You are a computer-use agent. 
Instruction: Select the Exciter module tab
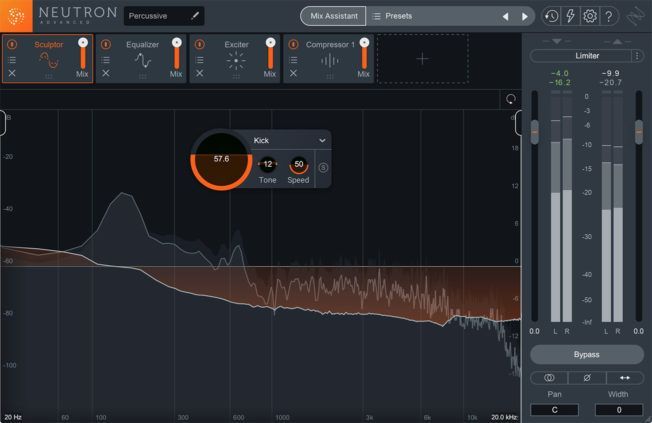pyautogui.click(x=236, y=58)
